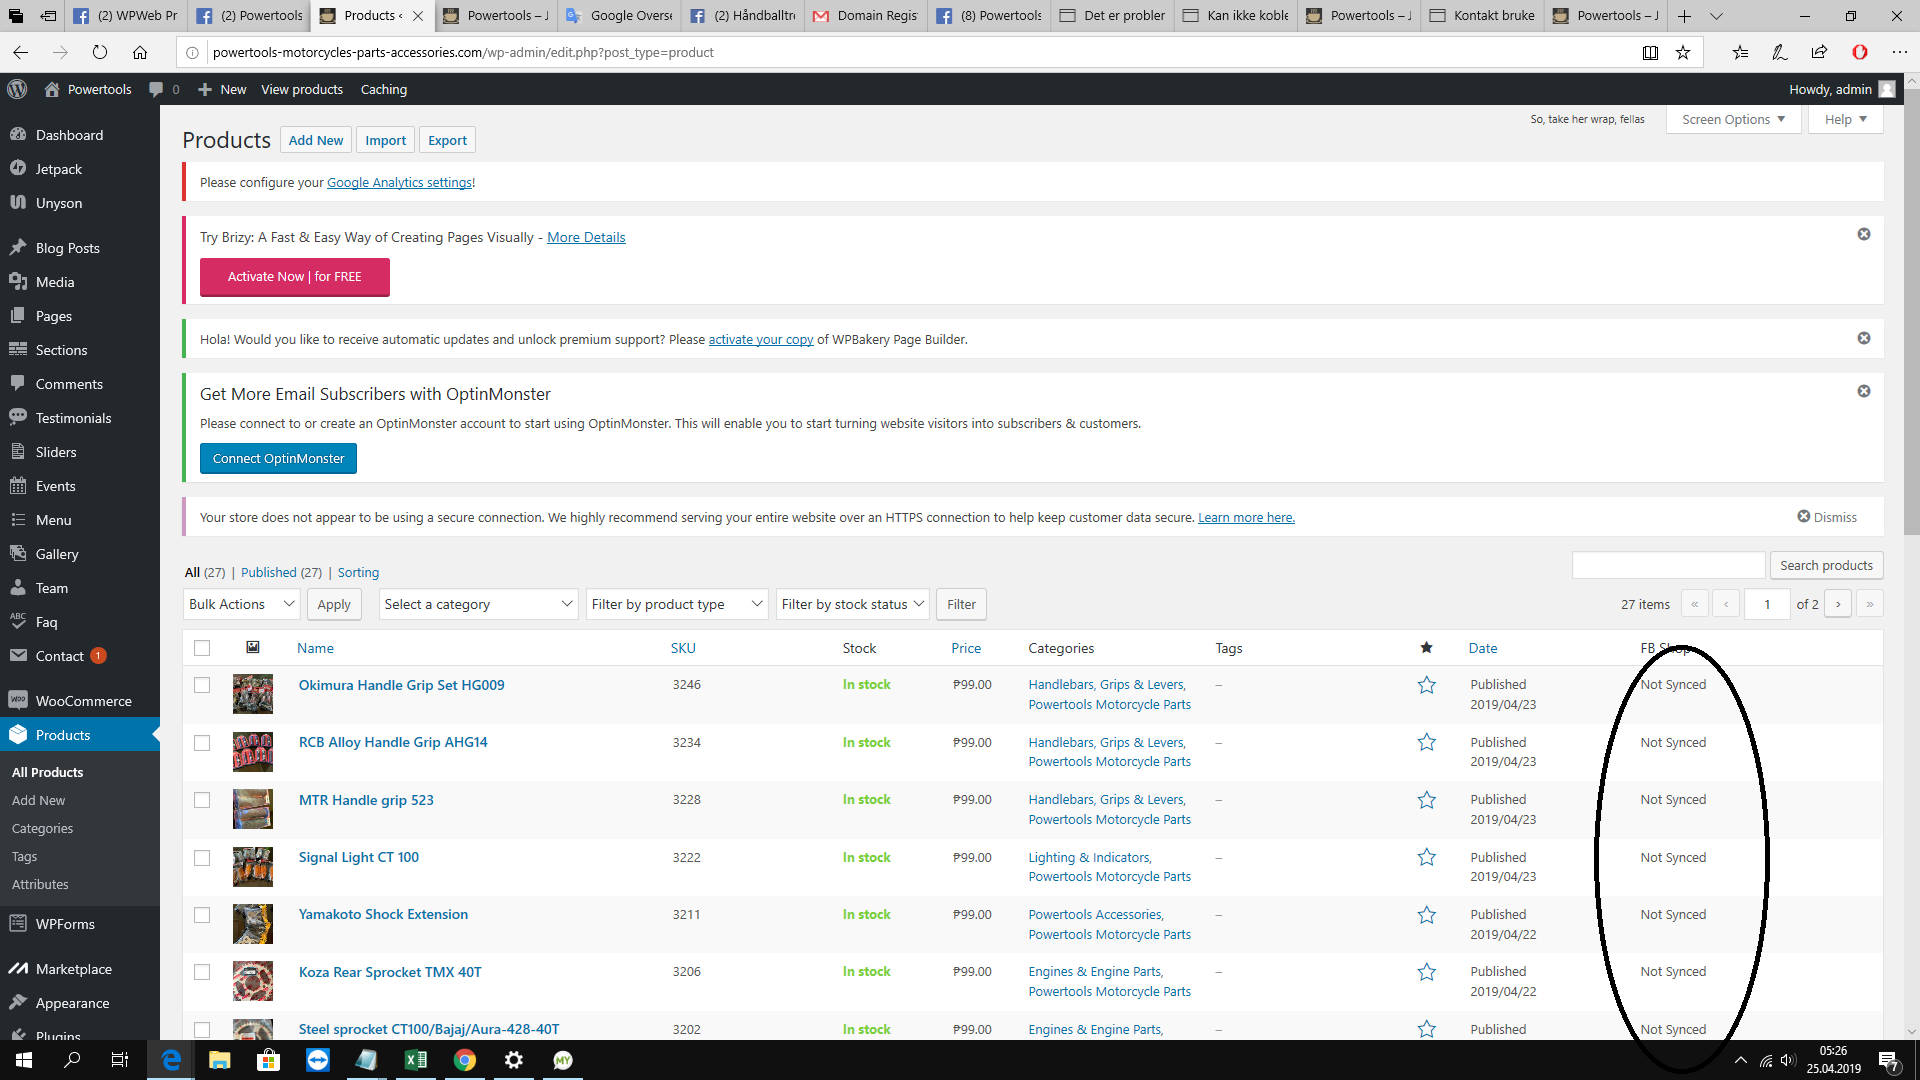This screenshot has width=1920, height=1080.
Task: Click the Marketplace sidebar icon
Action: (20, 968)
